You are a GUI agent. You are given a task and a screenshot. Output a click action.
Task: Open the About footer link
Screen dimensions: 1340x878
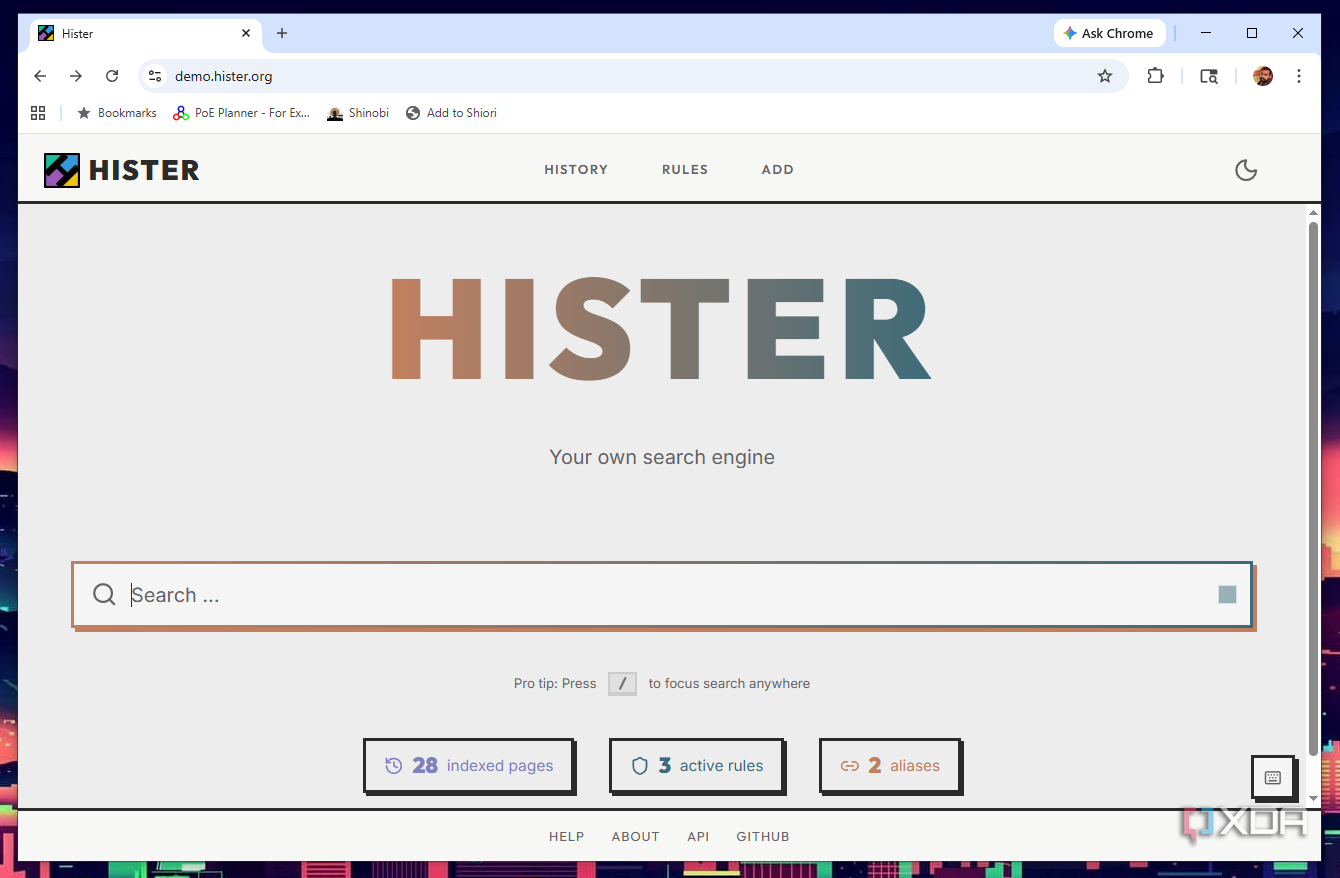(x=636, y=837)
